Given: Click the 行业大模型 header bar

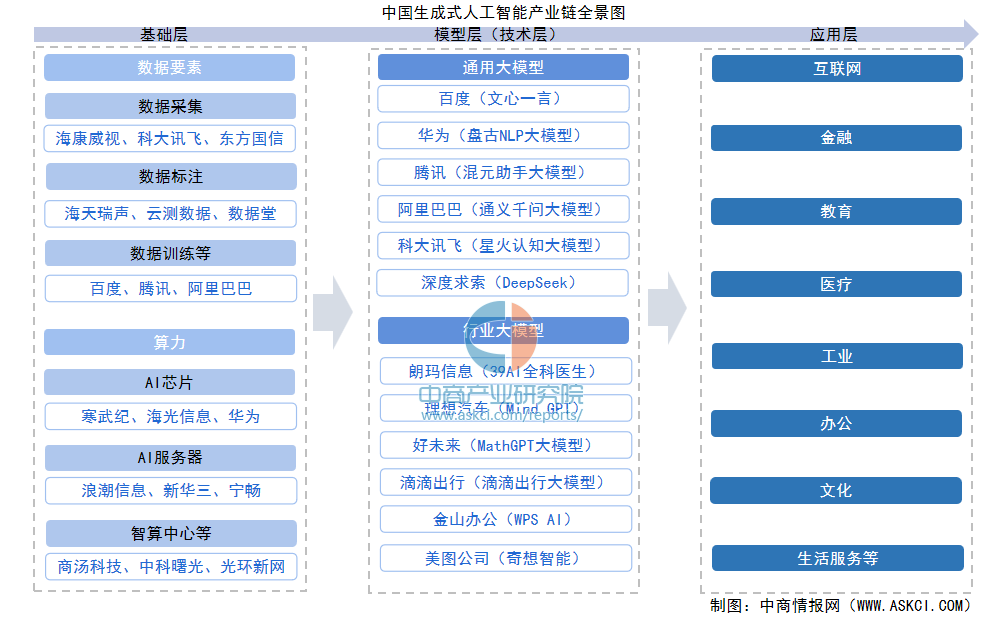Looking at the screenshot, I should [503, 330].
